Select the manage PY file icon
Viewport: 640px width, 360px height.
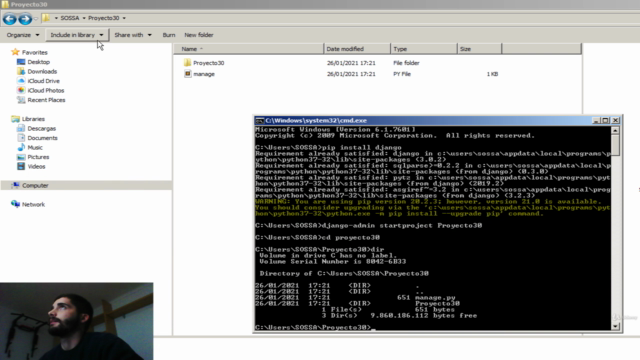click(187, 73)
